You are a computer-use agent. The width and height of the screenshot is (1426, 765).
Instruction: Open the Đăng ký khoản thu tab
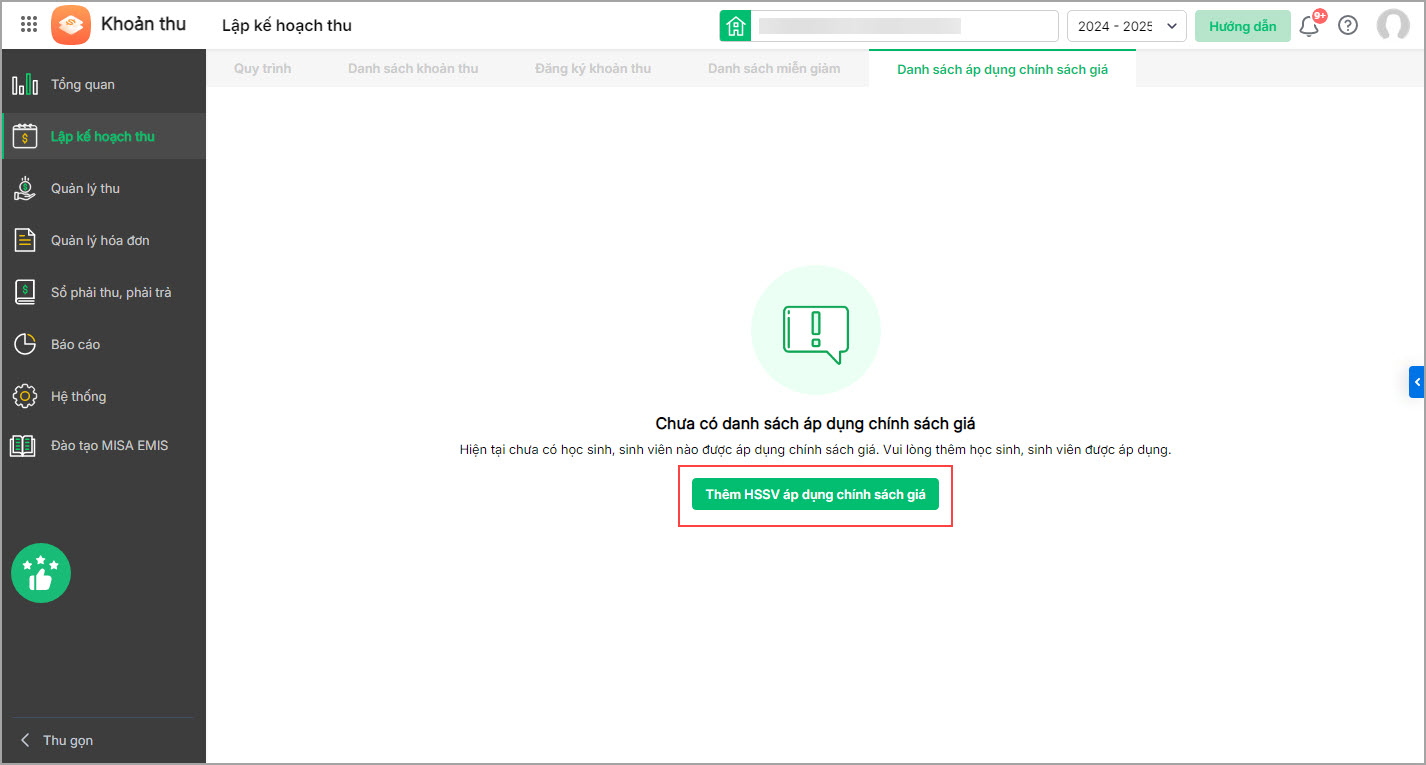point(593,69)
